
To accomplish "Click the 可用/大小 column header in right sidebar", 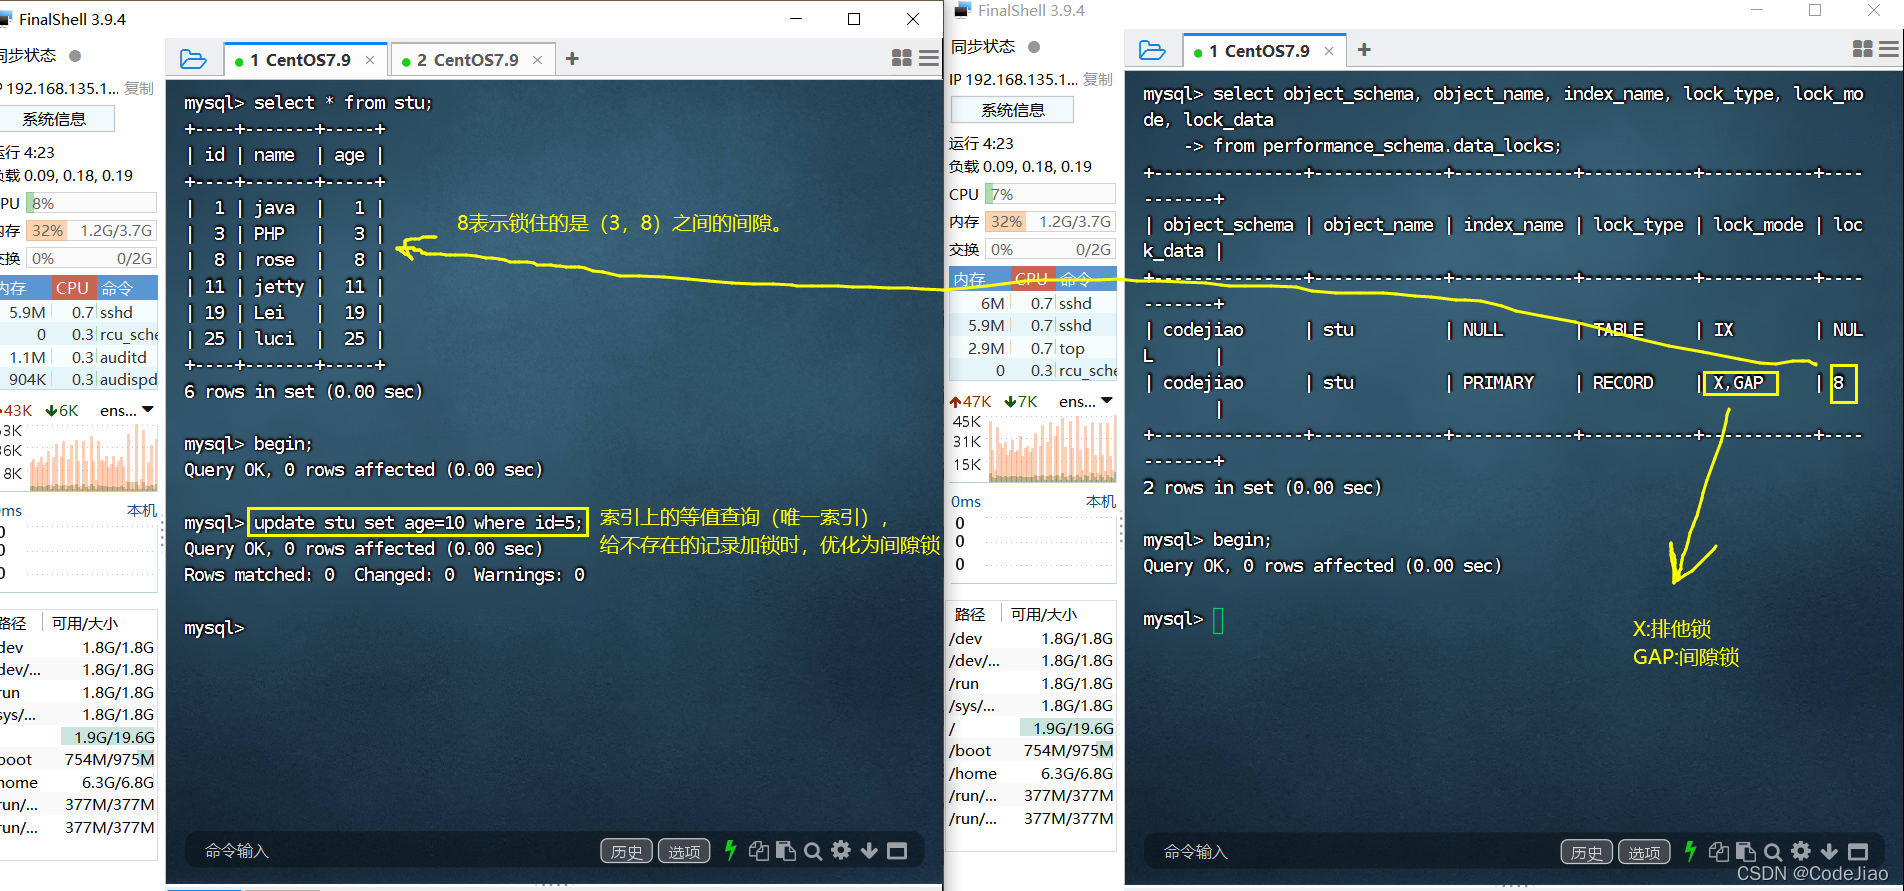I will click(1044, 614).
